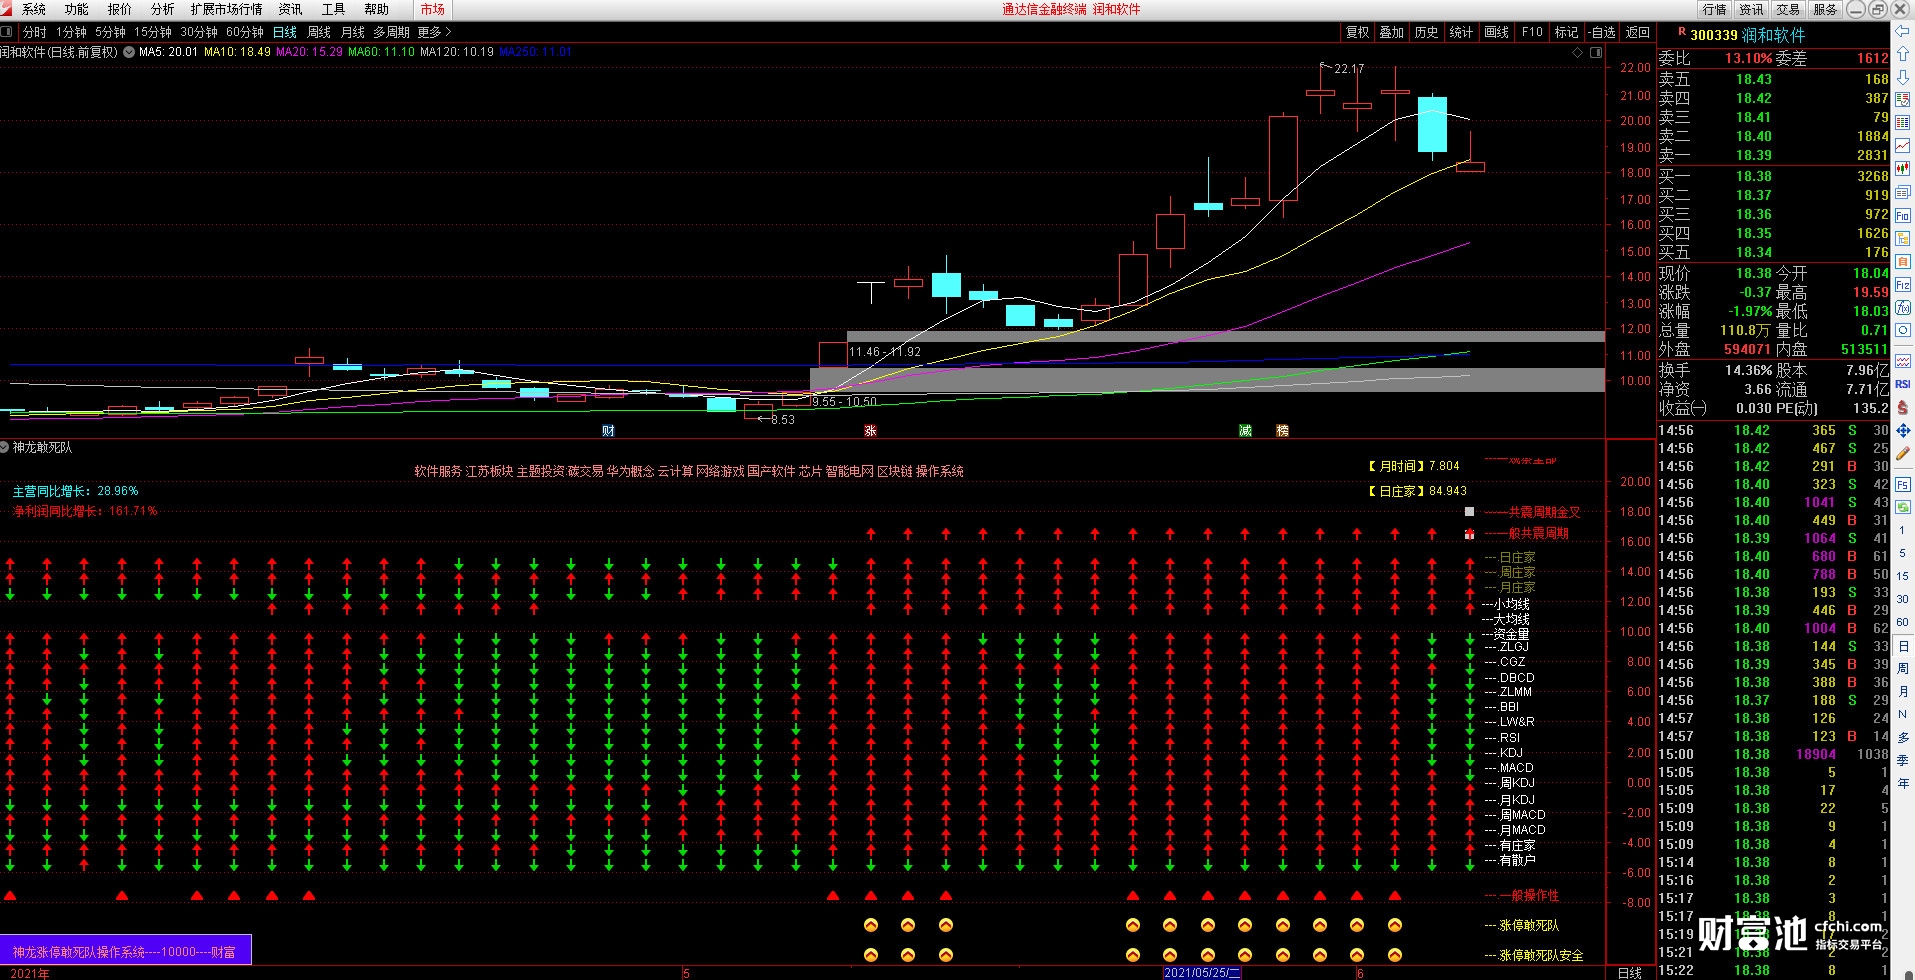
Task: Click the 服务 button at top right
Action: 1826,9
